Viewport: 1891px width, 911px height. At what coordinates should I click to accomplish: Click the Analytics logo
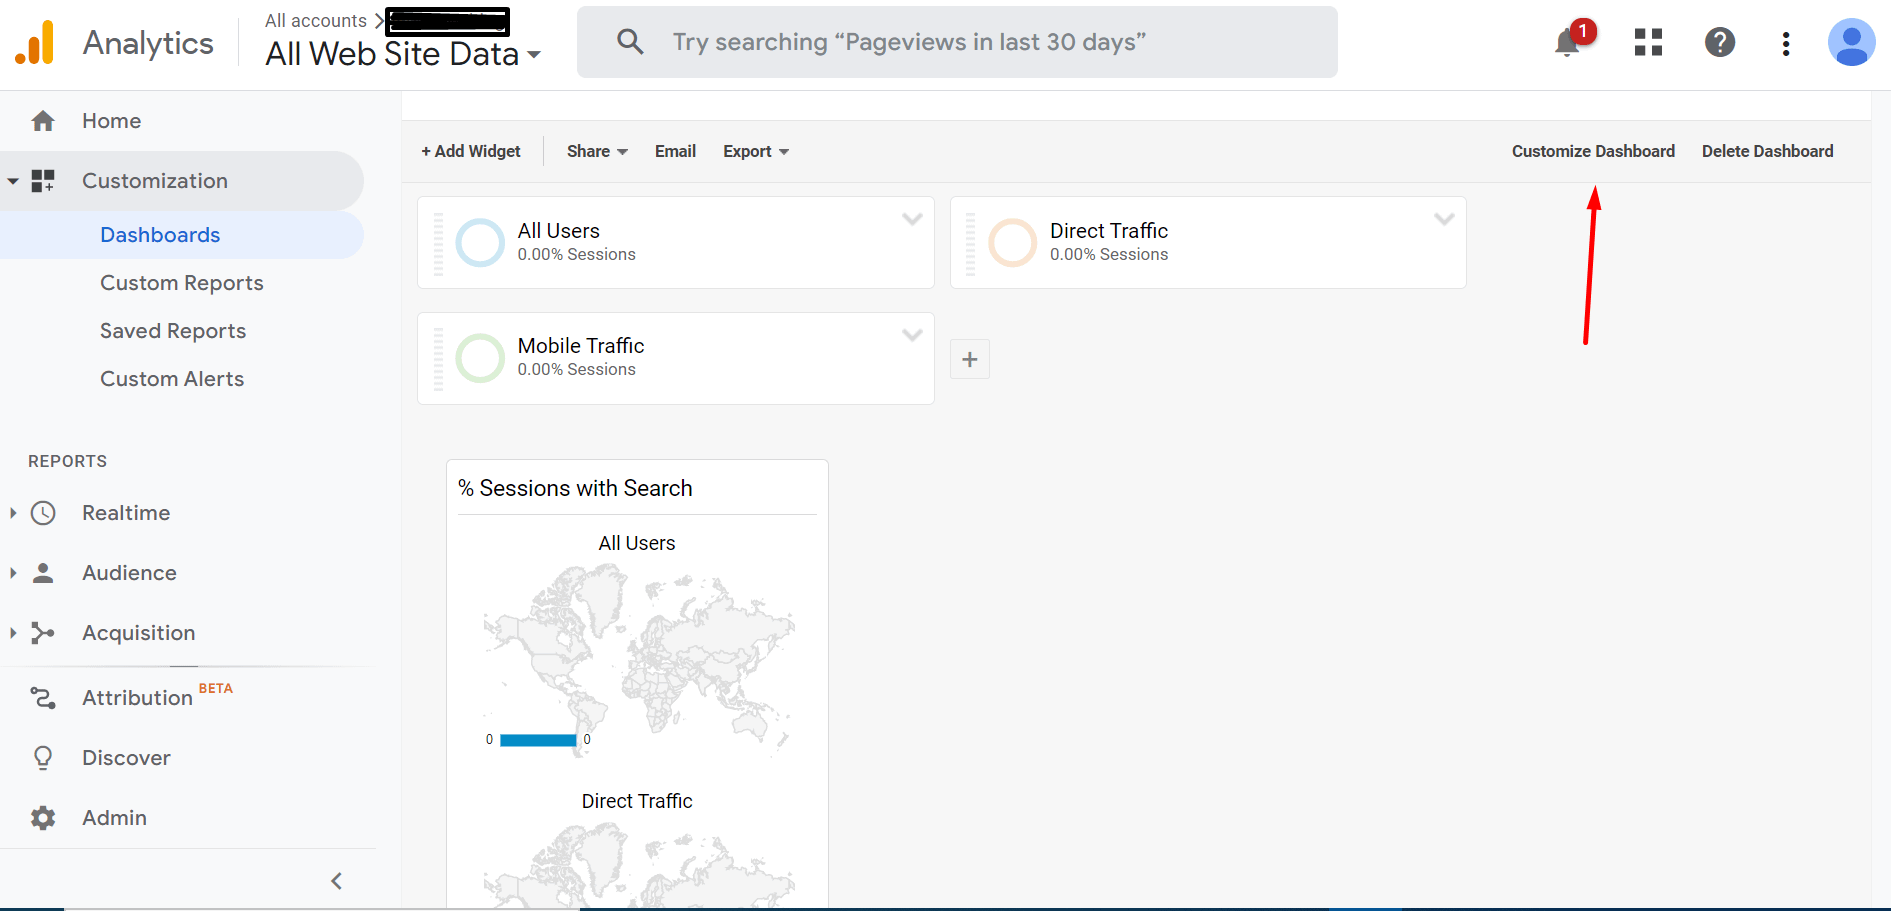[114, 42]
